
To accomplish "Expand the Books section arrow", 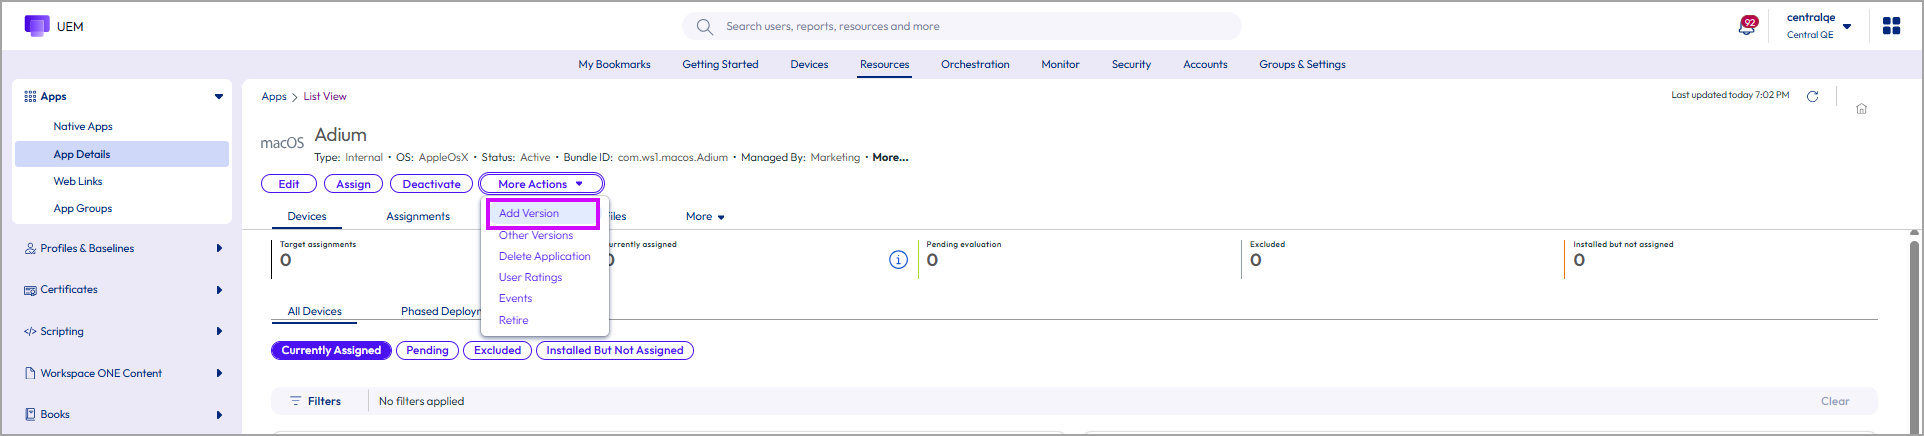I will pos(219,414).
